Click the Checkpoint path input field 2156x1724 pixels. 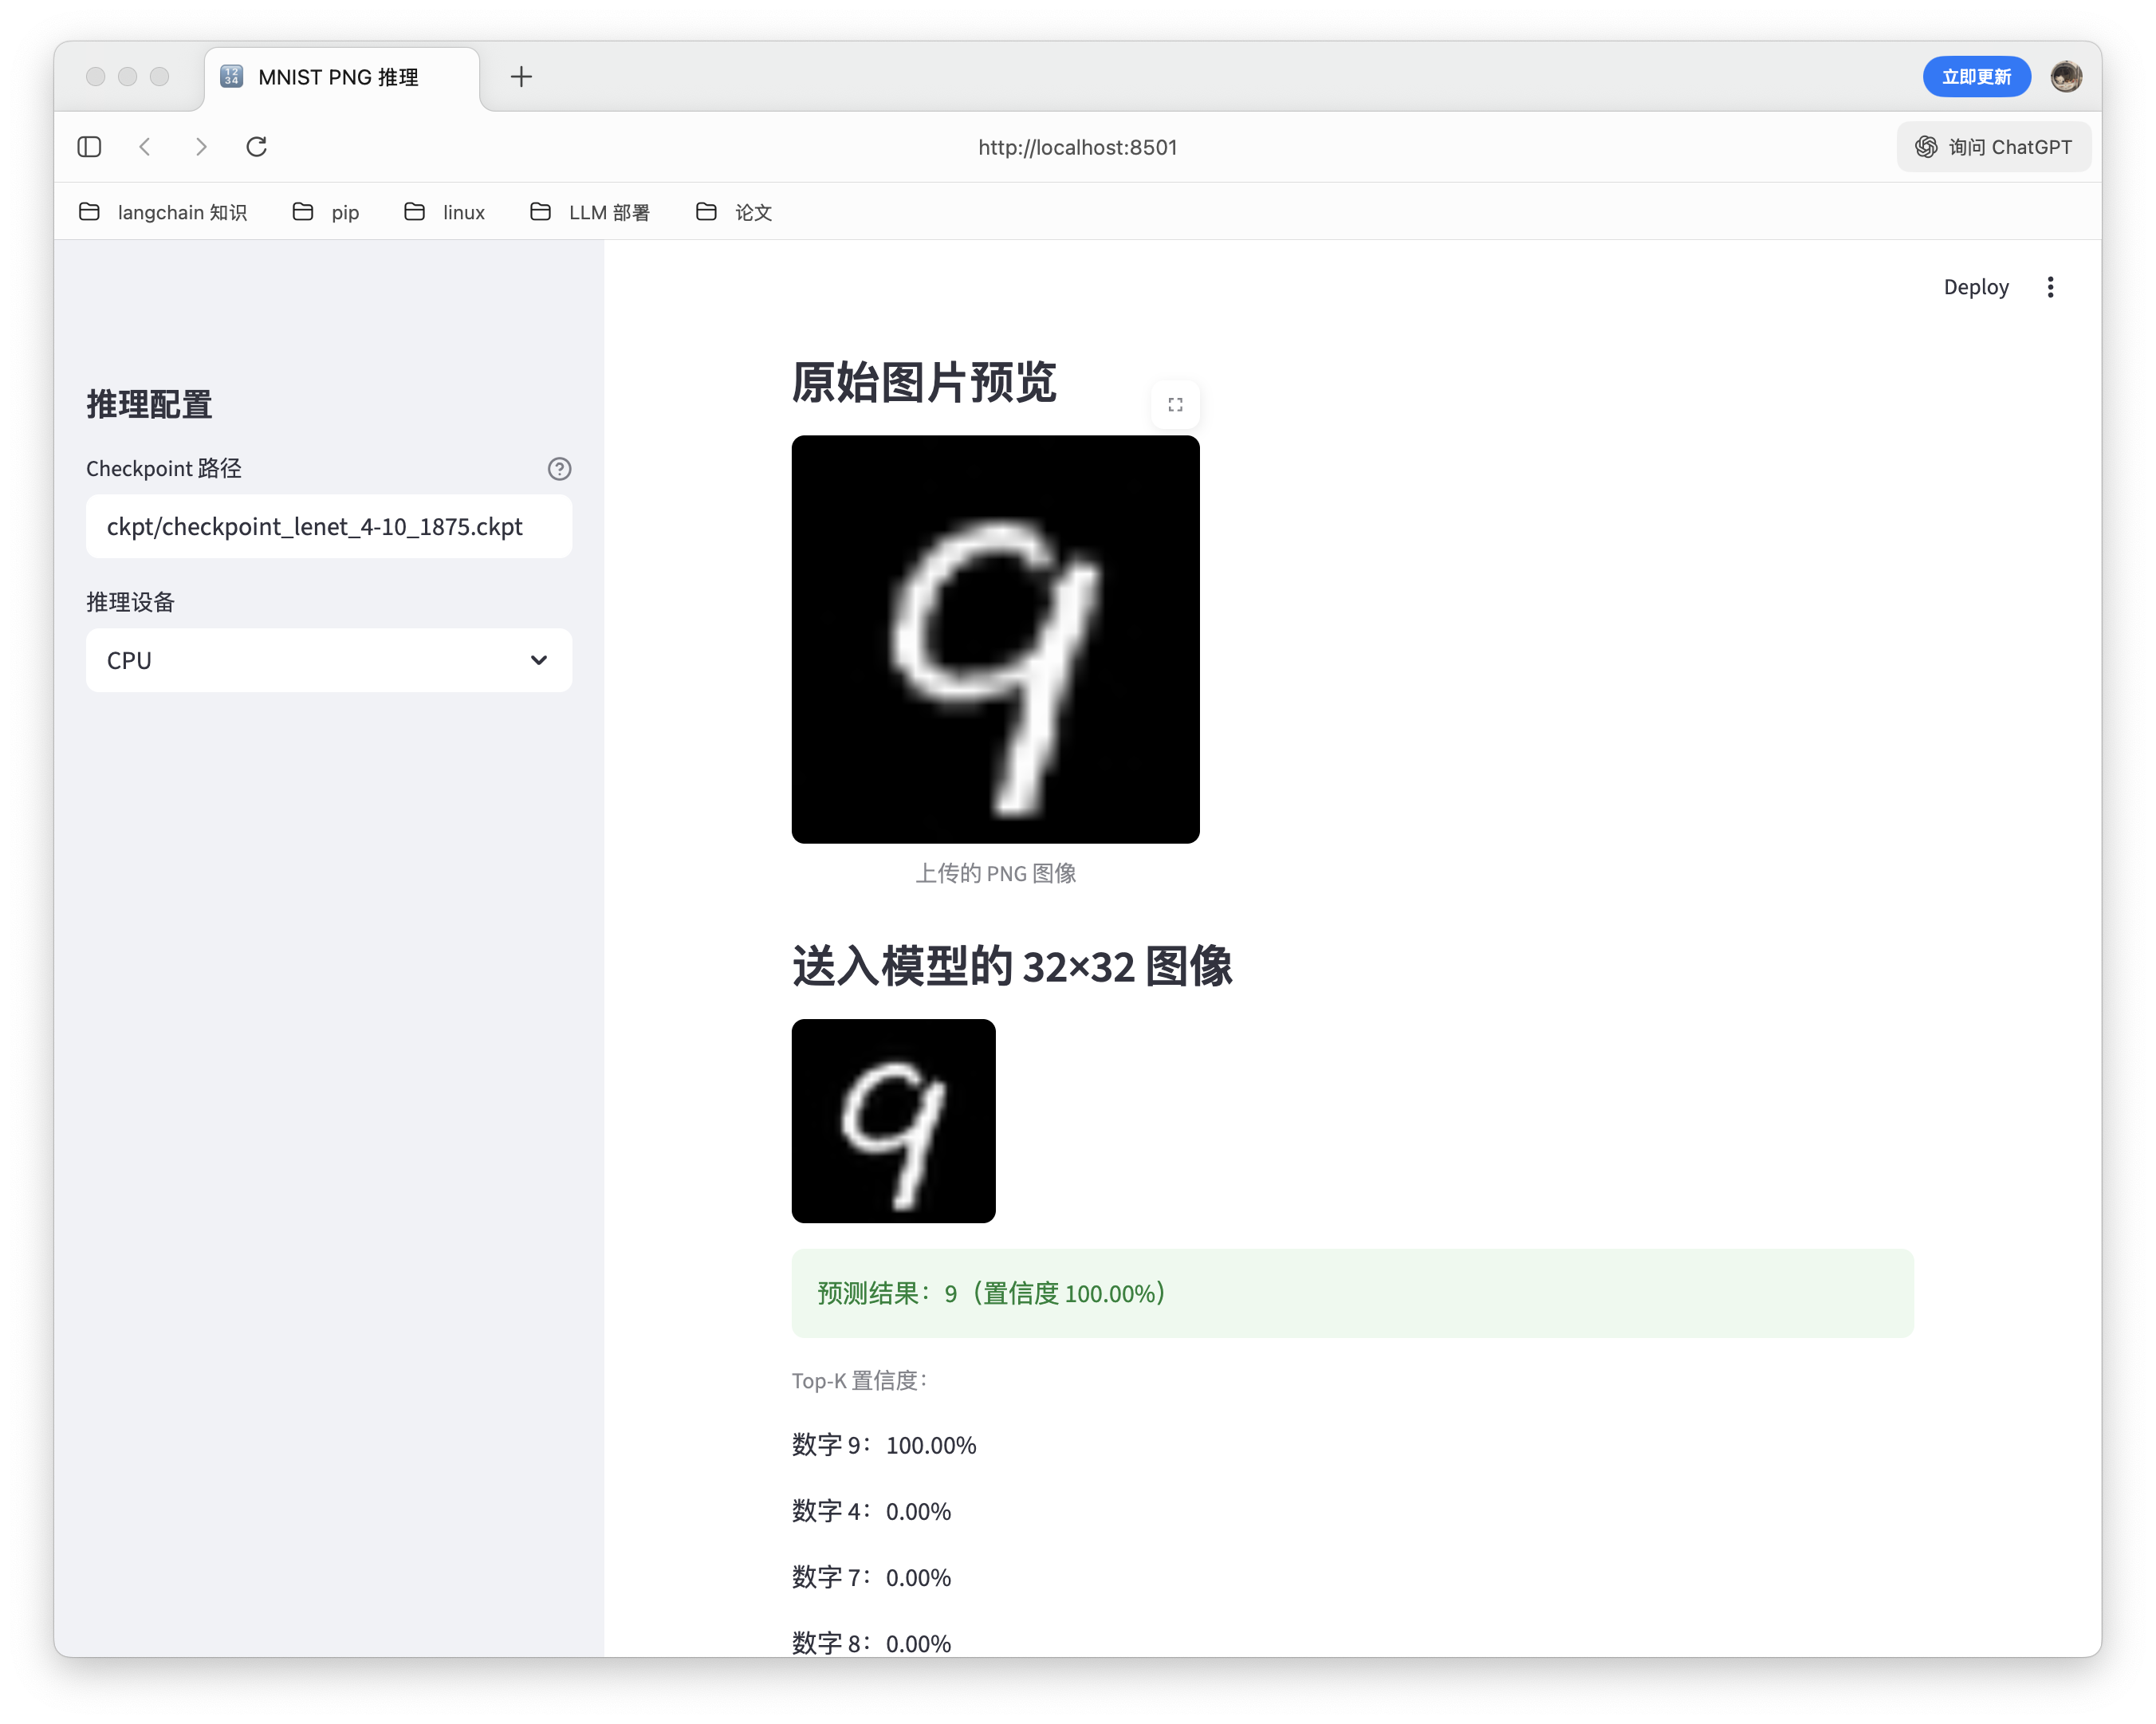329,527
